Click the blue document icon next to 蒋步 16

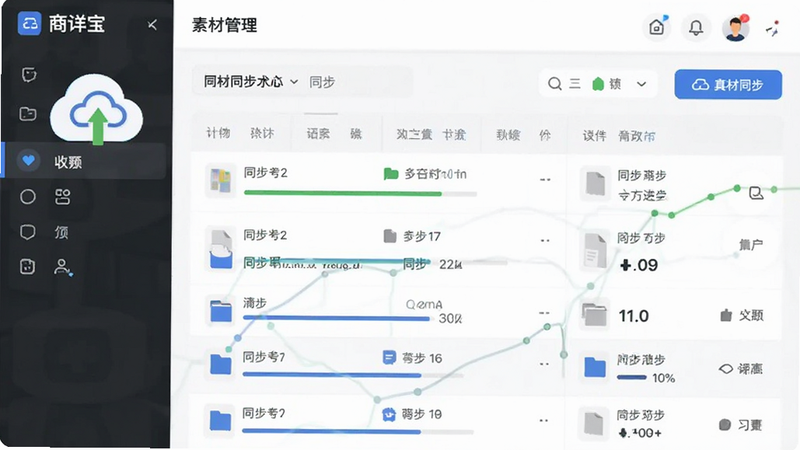pos(389,357)
